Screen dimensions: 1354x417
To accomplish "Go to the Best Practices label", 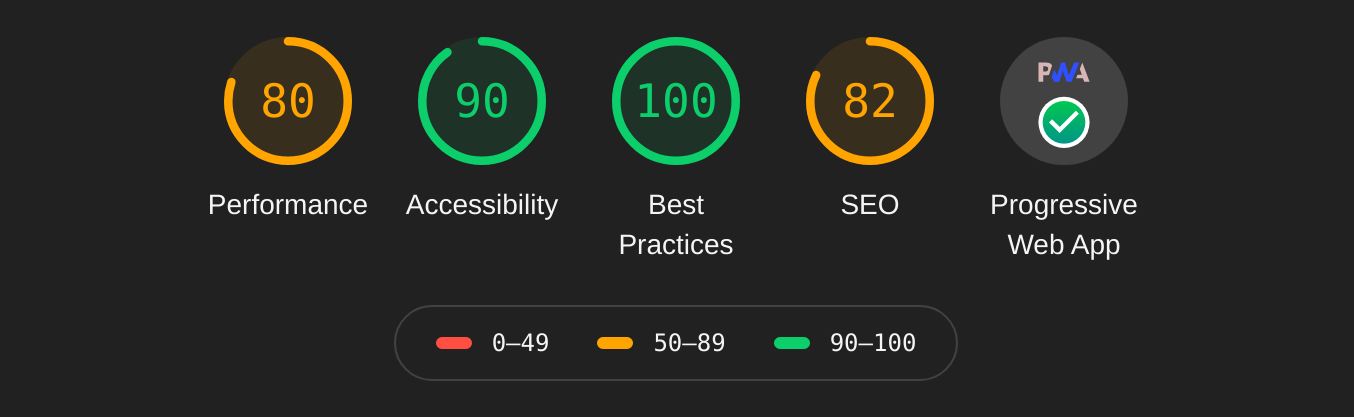I will pos(676,225).
